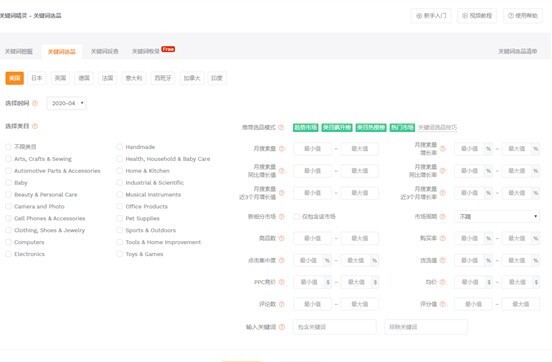The height and width of the screenshot is (362, 552).
Task: Choose the 意大利 marketplace
Action: [x=134, y=78]
